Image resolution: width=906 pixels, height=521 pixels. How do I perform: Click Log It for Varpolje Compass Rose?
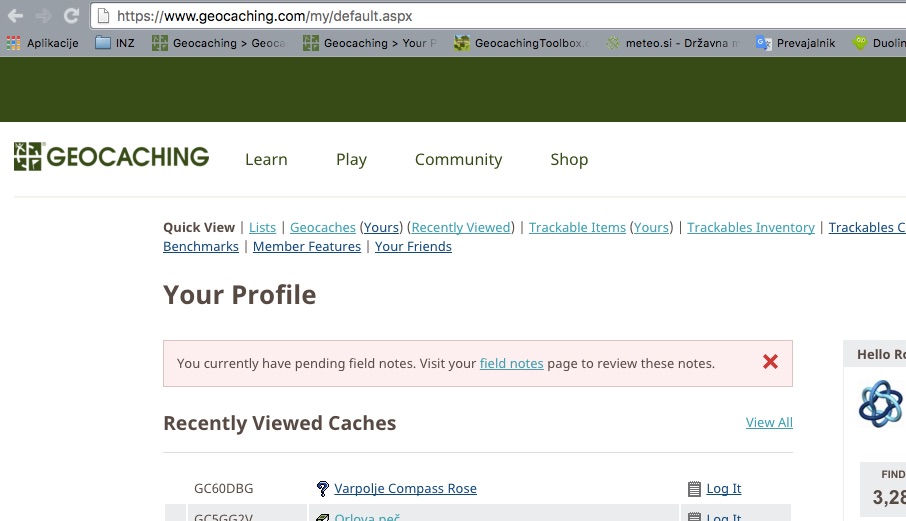723,489
